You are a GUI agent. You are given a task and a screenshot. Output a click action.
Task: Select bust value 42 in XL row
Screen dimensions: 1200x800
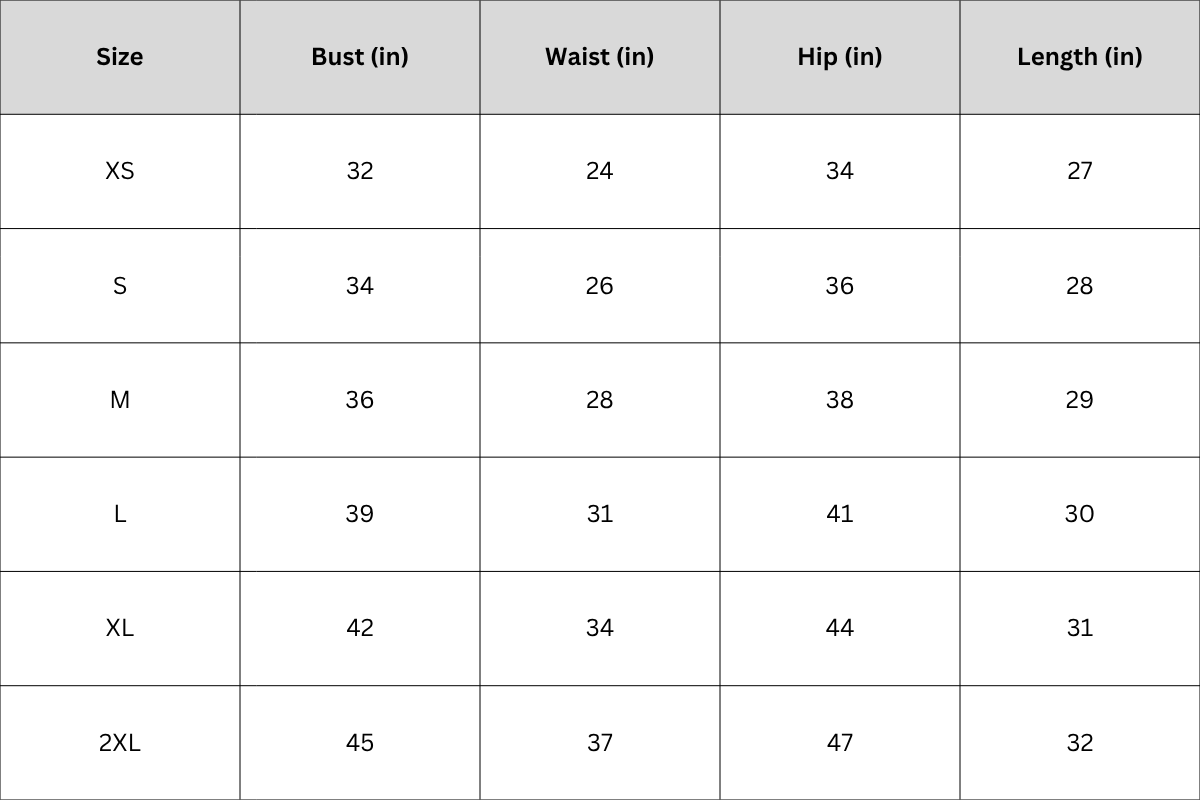(x=360, y=628)
